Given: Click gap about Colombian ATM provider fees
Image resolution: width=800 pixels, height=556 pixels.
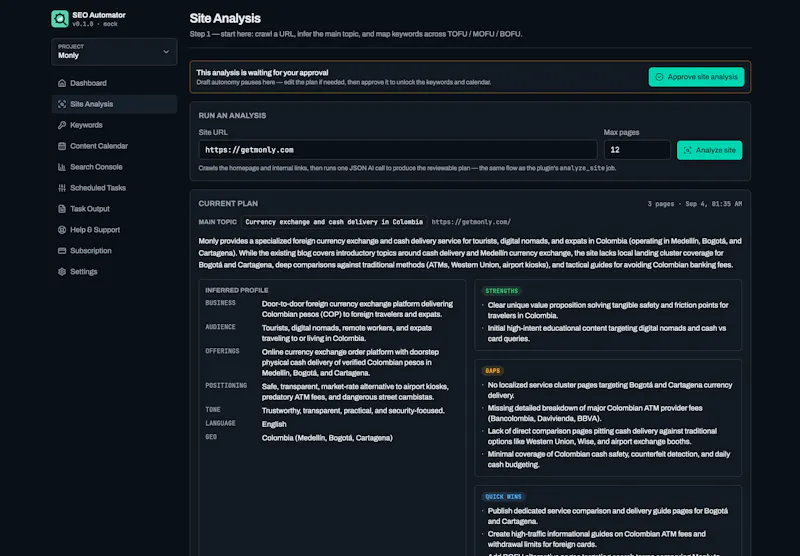Looking at the screenshot, I should point(595,413).
